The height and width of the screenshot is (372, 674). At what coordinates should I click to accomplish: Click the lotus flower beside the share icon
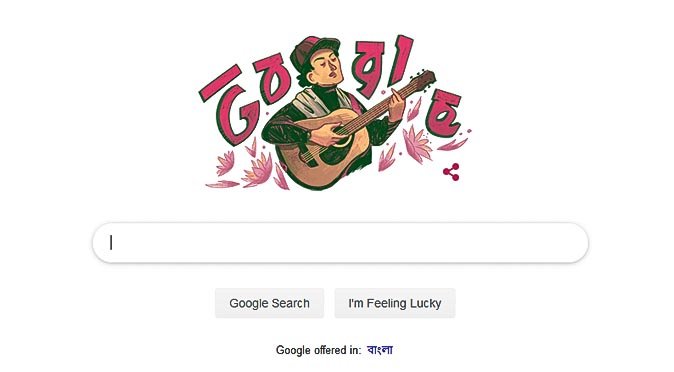point(417,143)
